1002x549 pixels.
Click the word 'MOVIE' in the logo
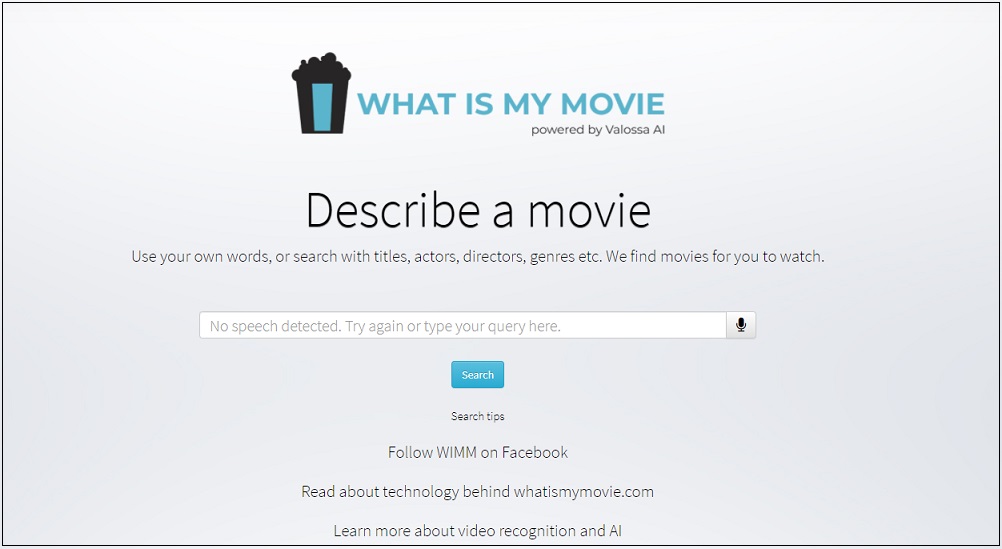(612, 104)
